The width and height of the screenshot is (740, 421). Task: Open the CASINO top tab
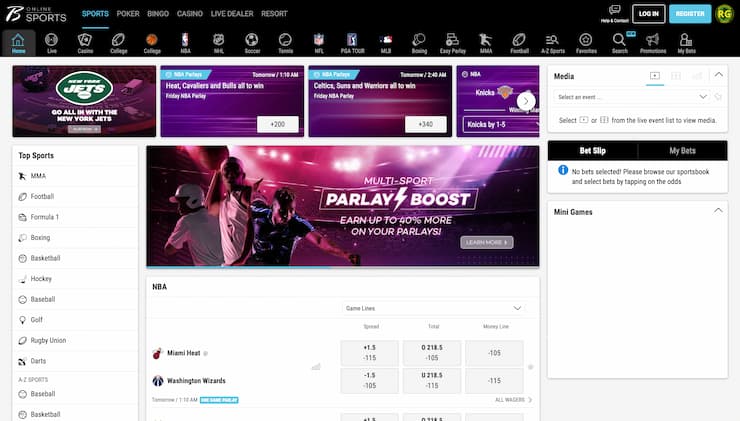190,14
